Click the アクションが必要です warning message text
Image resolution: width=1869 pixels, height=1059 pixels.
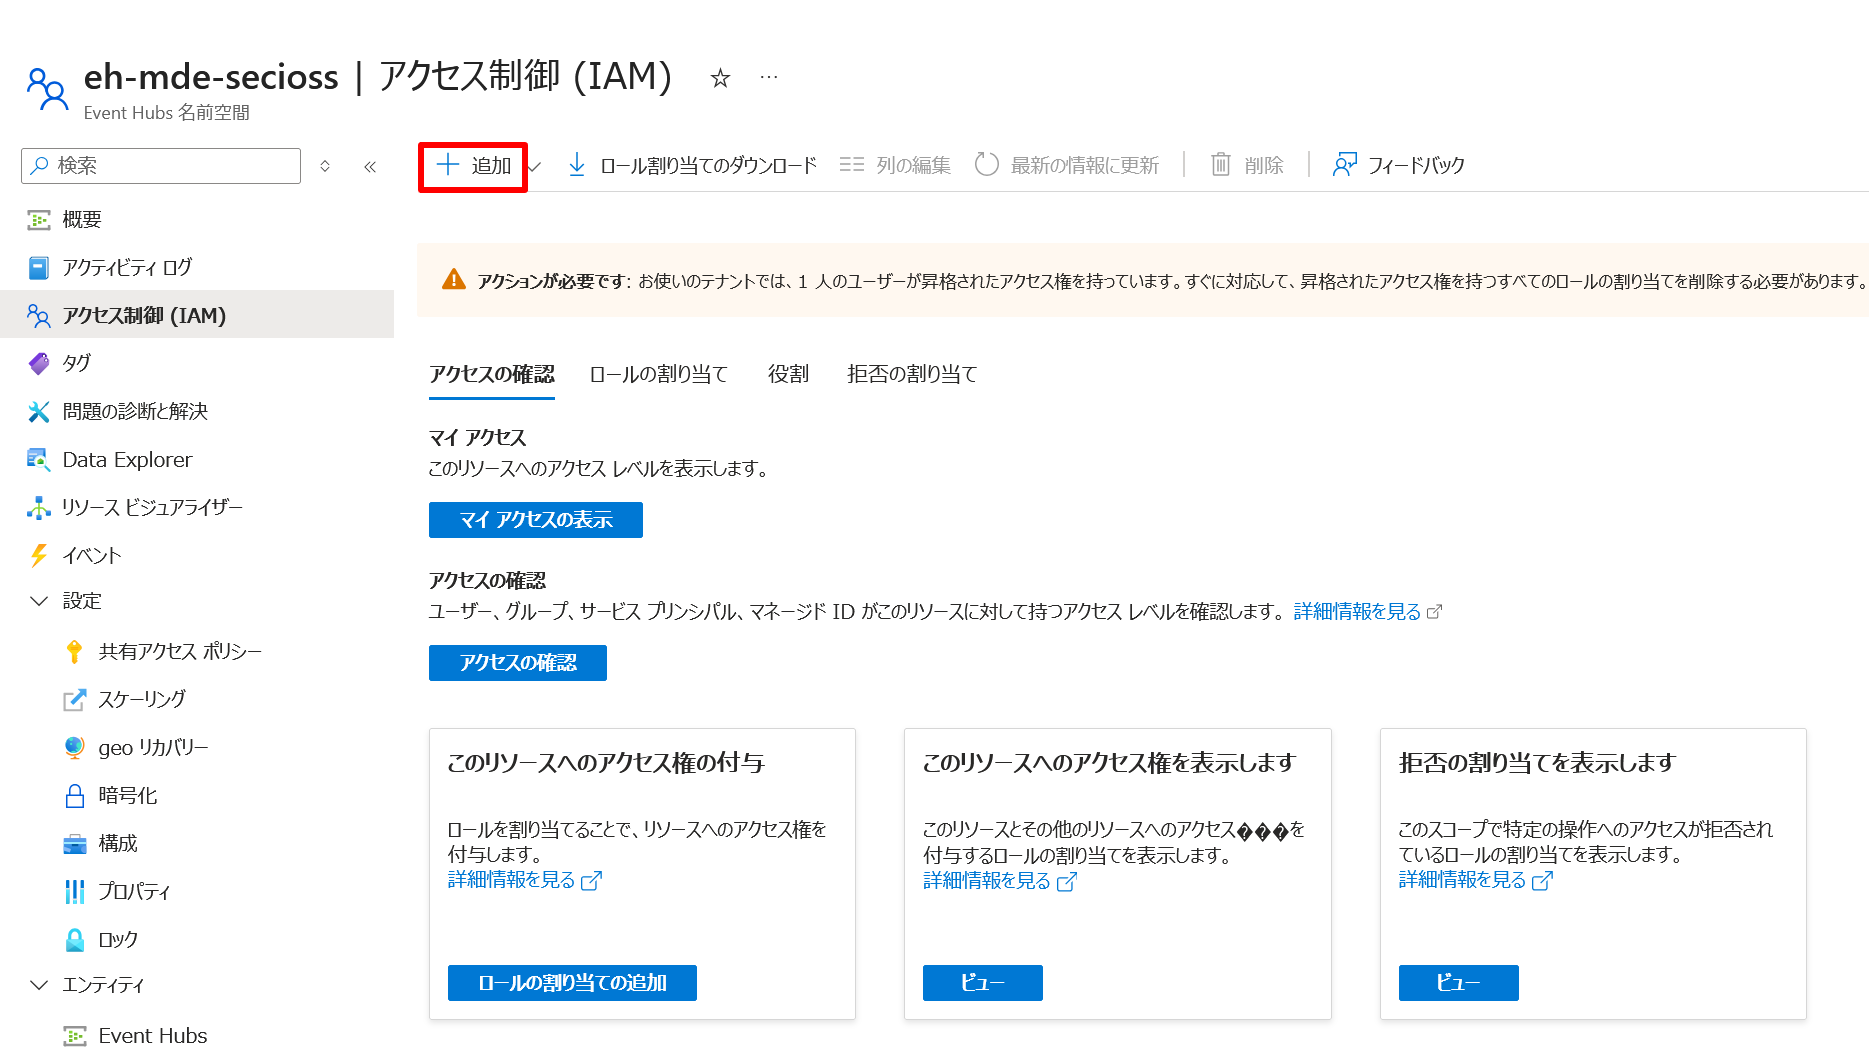pos(1172,282)
